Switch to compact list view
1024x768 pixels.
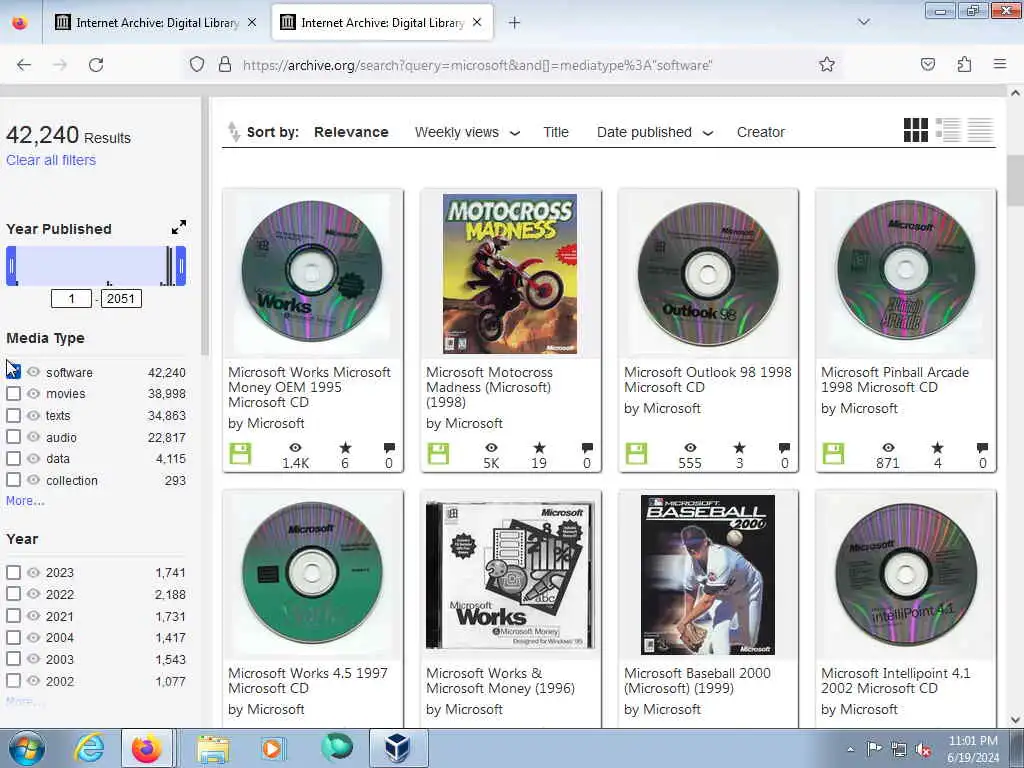point(980,130)
